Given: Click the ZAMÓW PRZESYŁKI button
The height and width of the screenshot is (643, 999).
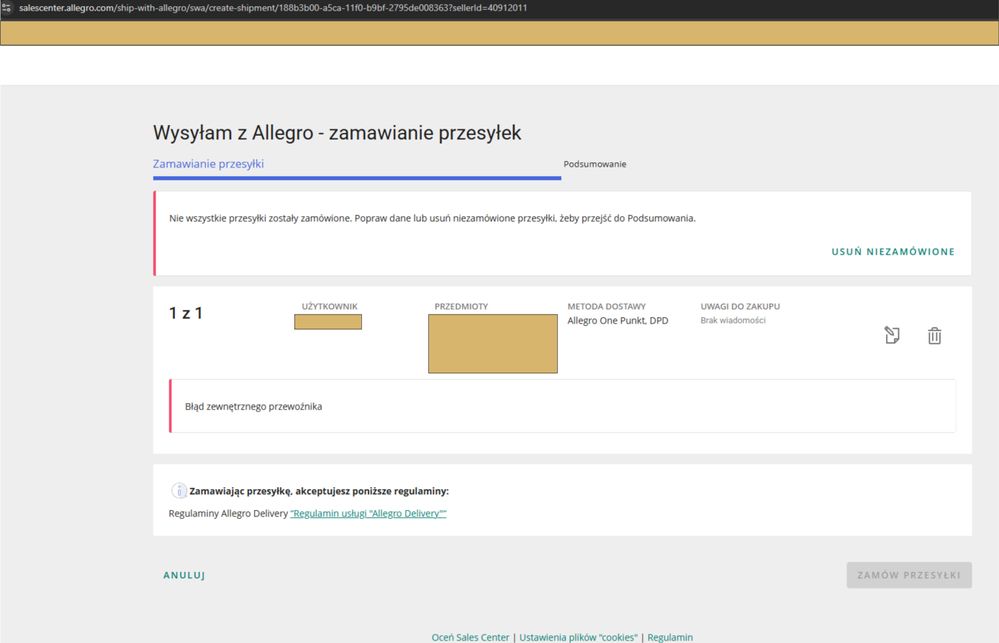Looking at the screenshot, I should 908,575.
